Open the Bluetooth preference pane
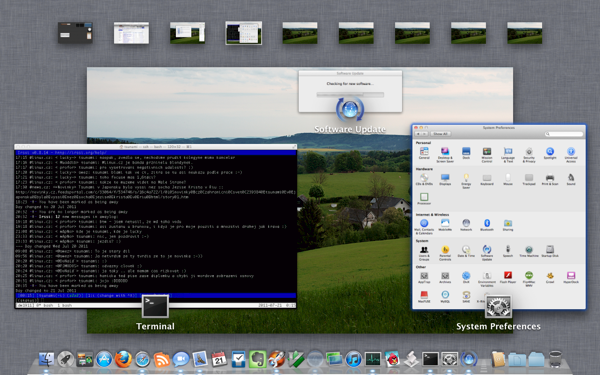 (487, 225)
